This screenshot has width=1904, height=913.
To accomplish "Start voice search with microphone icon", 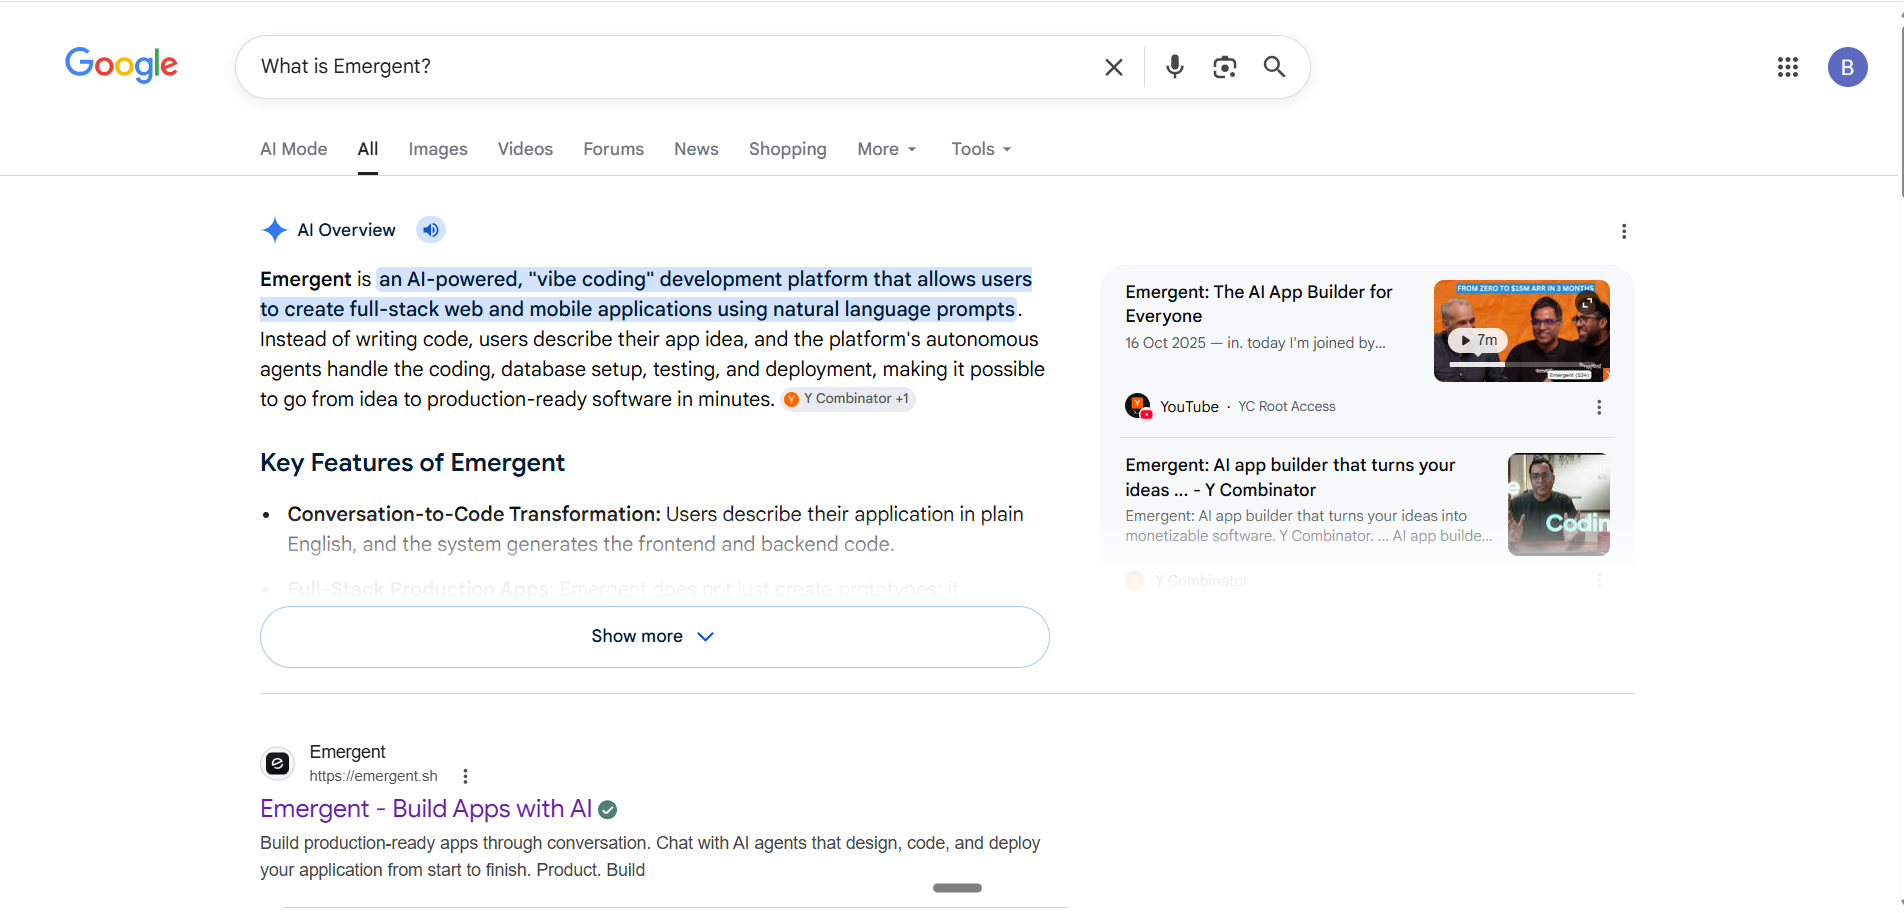I will (x=1175, y=67).
